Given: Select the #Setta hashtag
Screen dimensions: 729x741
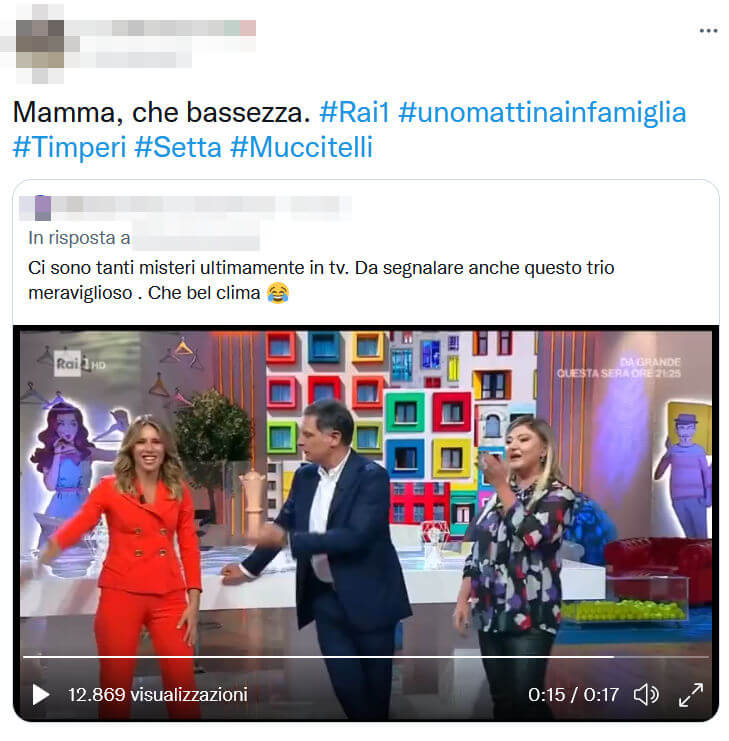Looking at the screenshot, I should (178, 147).
